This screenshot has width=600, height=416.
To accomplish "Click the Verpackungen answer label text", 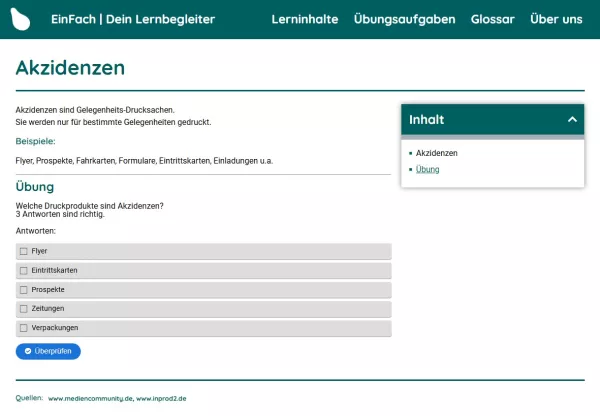I will pyautogui.click(x=55, y=328).
